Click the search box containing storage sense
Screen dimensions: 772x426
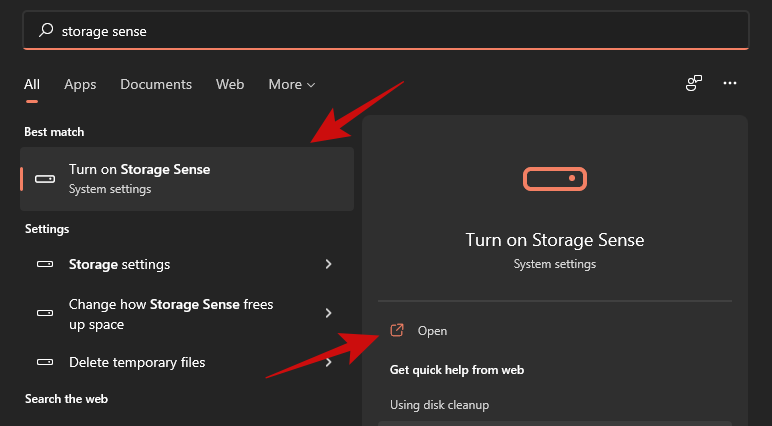(386, 31)
